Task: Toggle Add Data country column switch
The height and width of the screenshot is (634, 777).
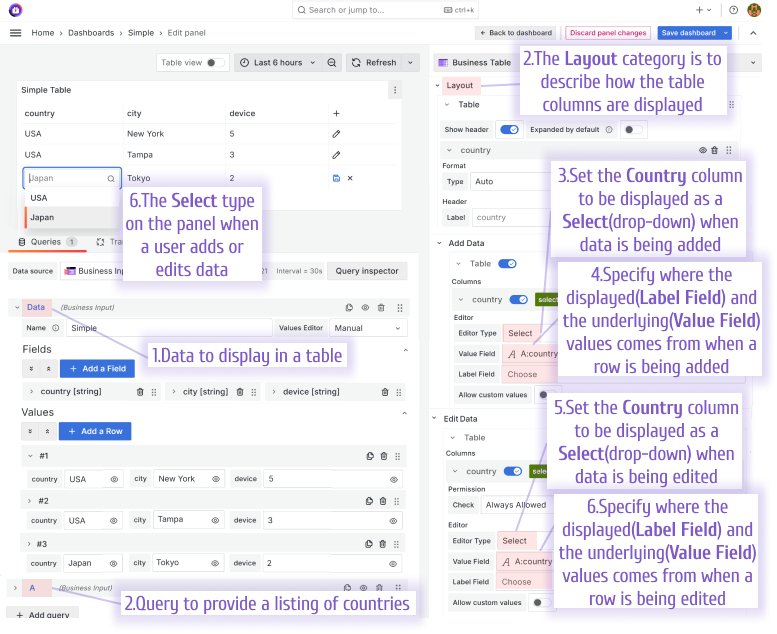Action: tap(518, 299)
